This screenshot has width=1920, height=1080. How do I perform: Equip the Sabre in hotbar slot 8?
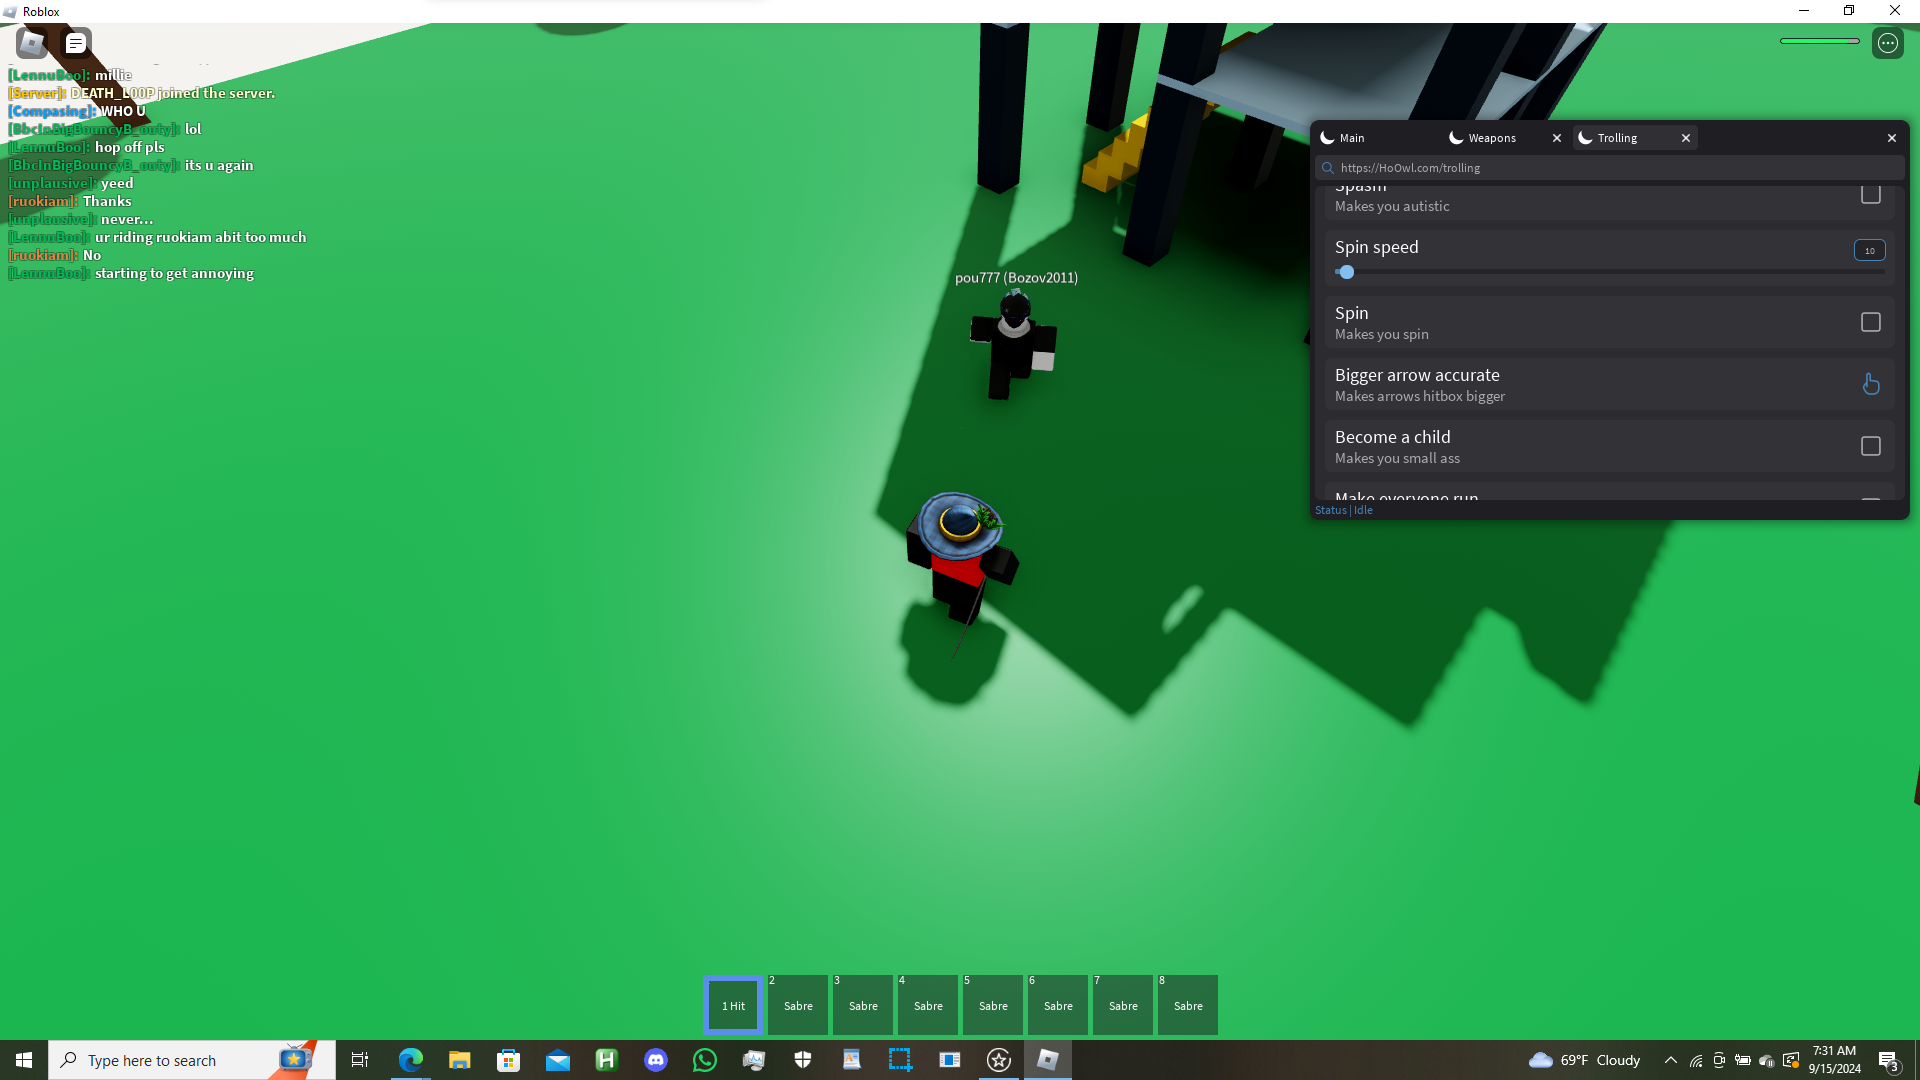click(1188, 1005)
